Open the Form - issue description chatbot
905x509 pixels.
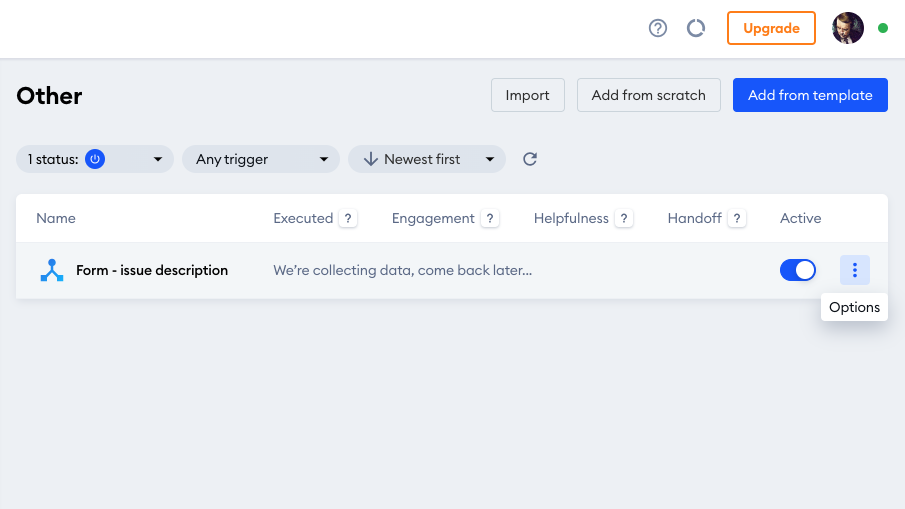point(152,270)
